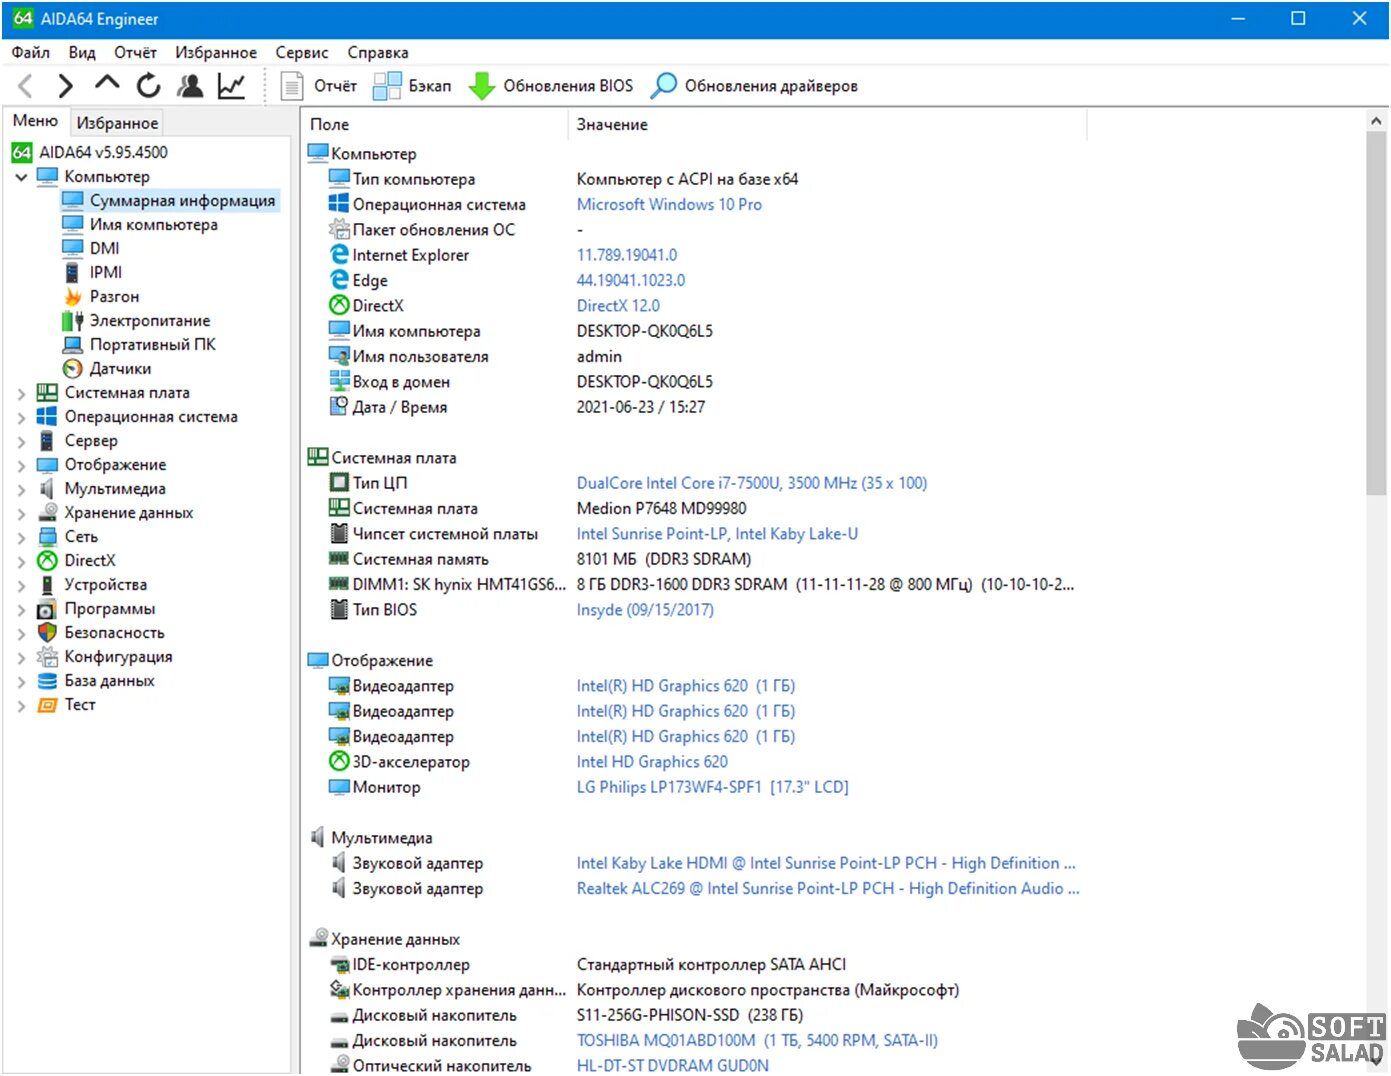Open Обновления драйверов search button

pos(754,86)
